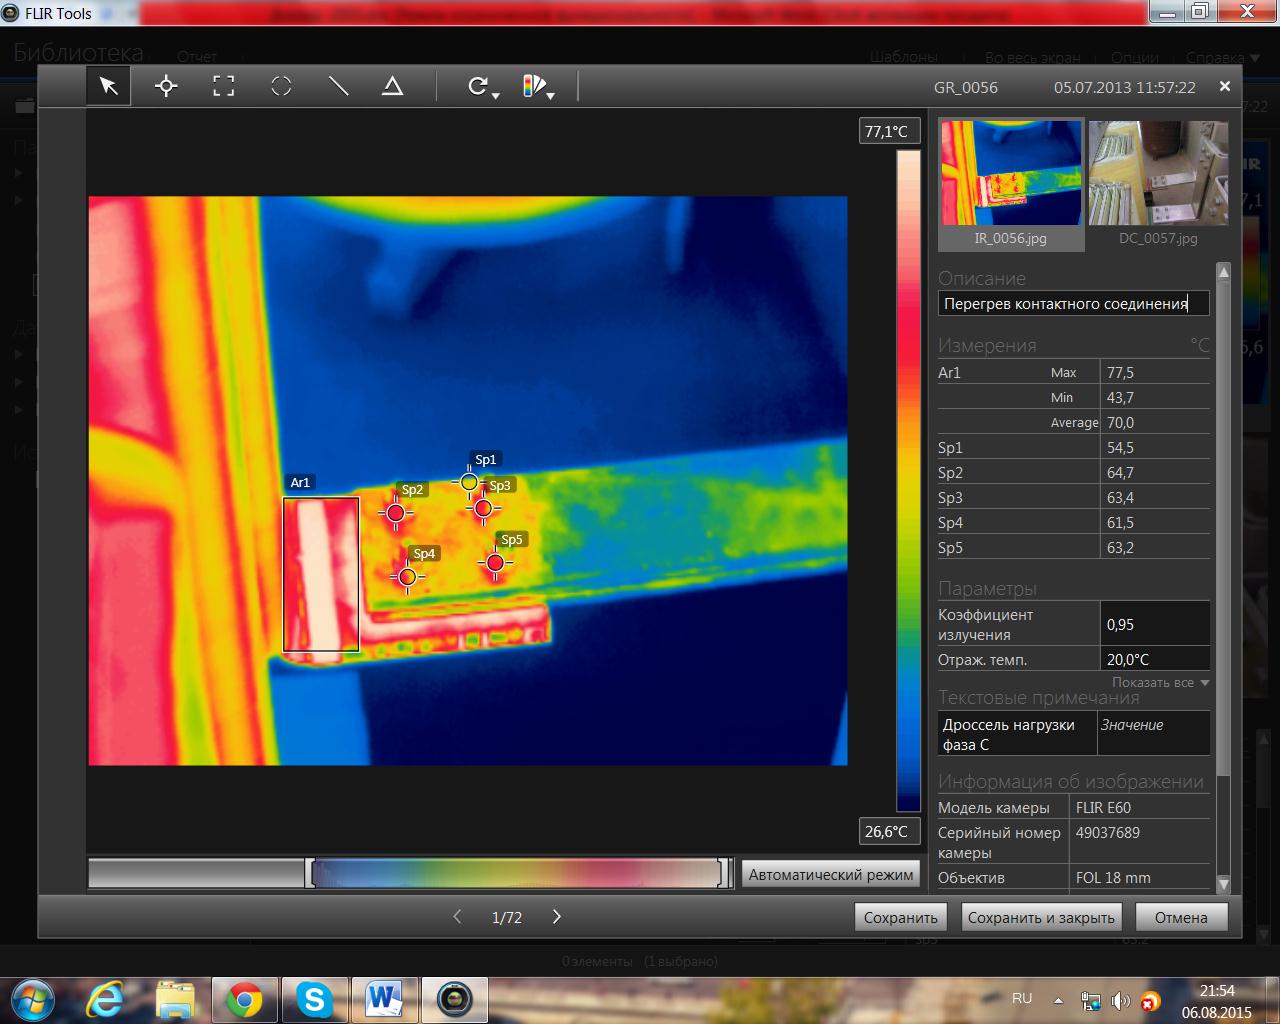Open Skype from the taskbar
The height and width of the screenshot is (1024, 1280).
click(314, 999)
